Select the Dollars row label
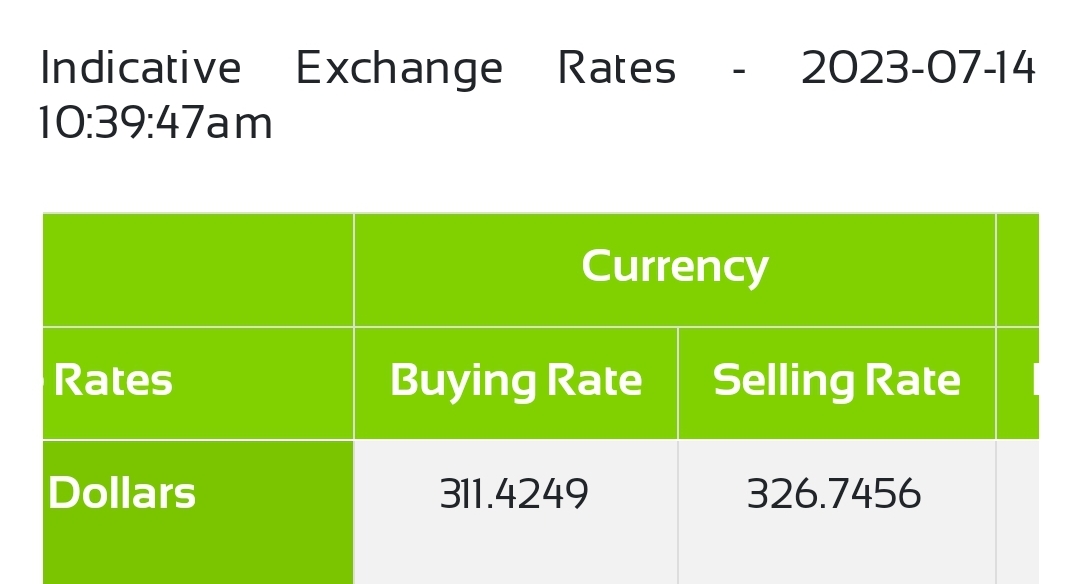 pos(122,493)
